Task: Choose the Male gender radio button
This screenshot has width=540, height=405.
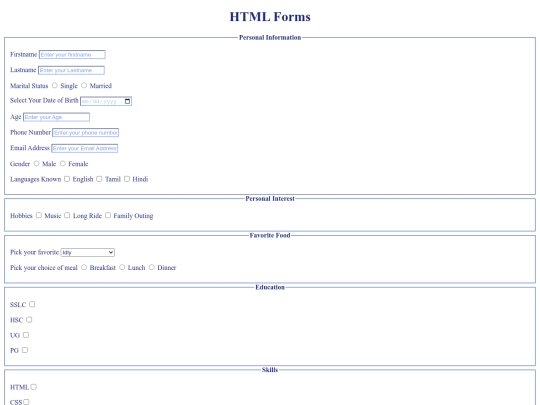Action: point(37,163)
